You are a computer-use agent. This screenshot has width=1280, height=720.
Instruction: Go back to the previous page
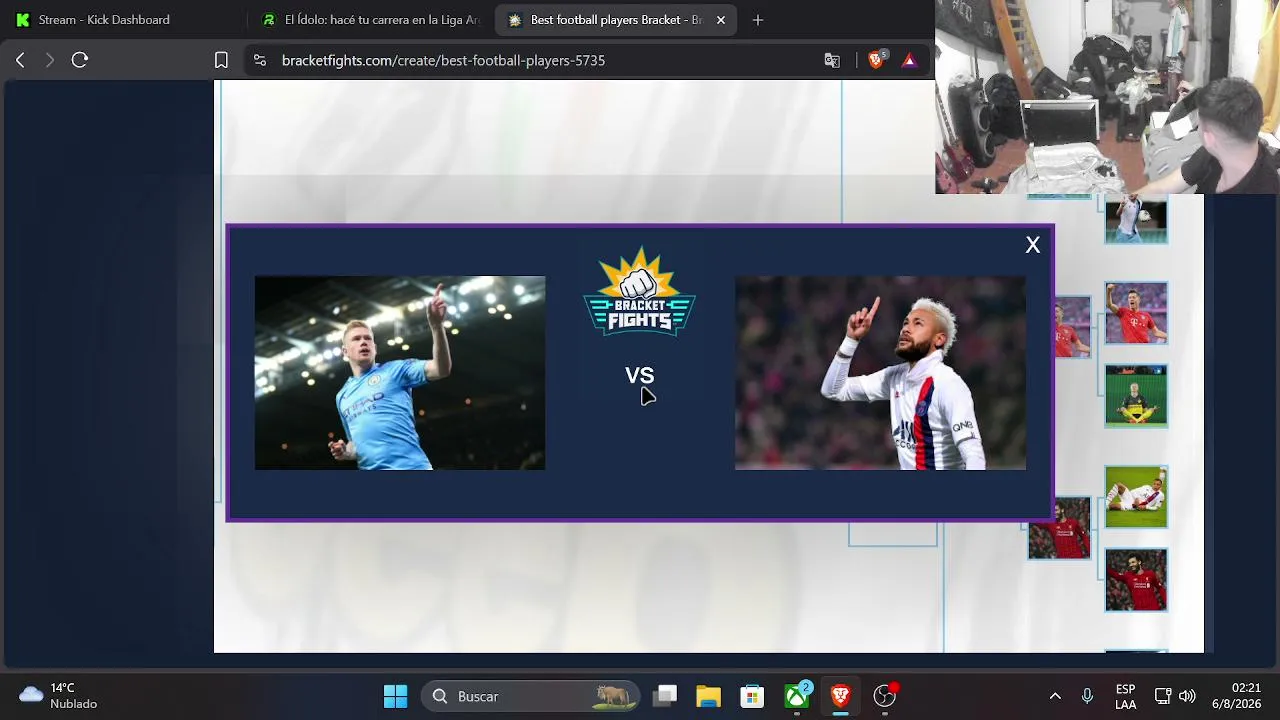pos(20,60)
